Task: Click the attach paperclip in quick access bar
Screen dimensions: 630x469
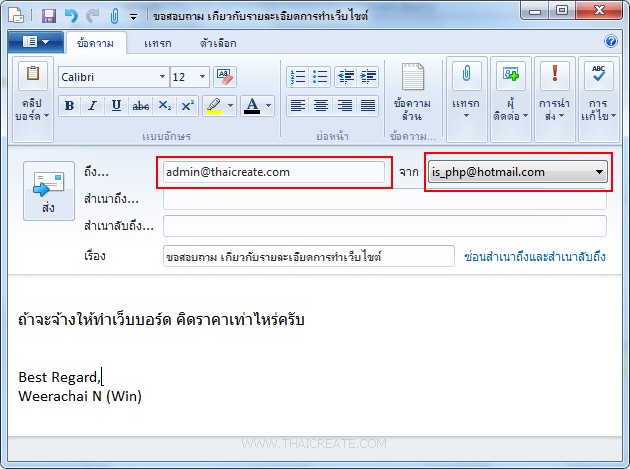Action: (x=114, y=16)
